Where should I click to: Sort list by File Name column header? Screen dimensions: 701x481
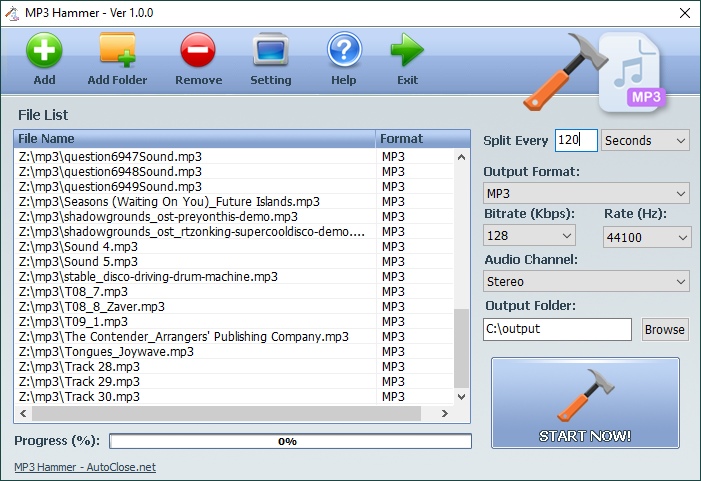(x=195, y=139)
